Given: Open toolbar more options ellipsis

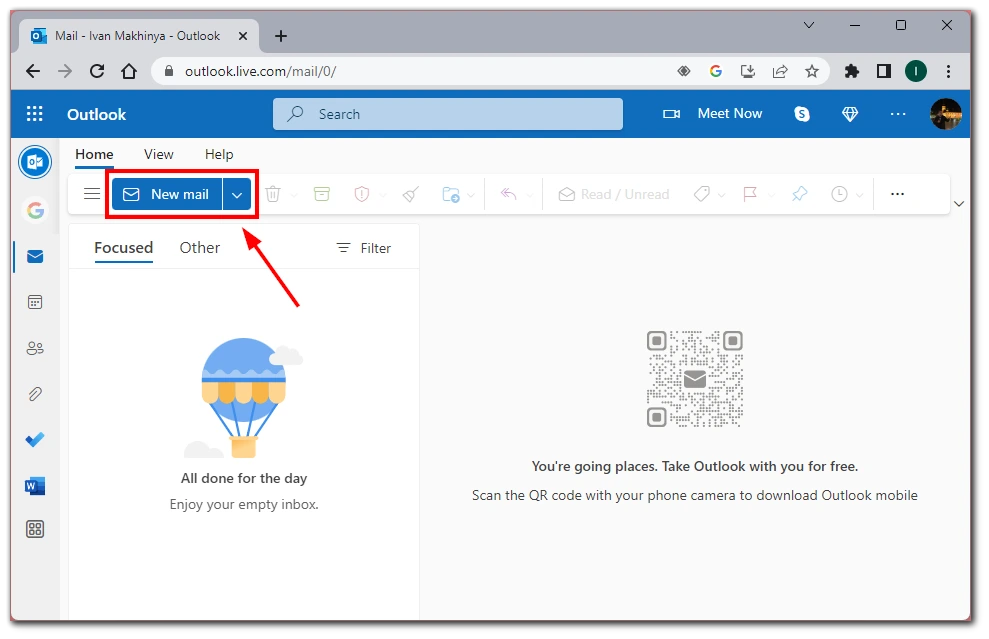Looking at the screenshot, I should pos(898,194).
